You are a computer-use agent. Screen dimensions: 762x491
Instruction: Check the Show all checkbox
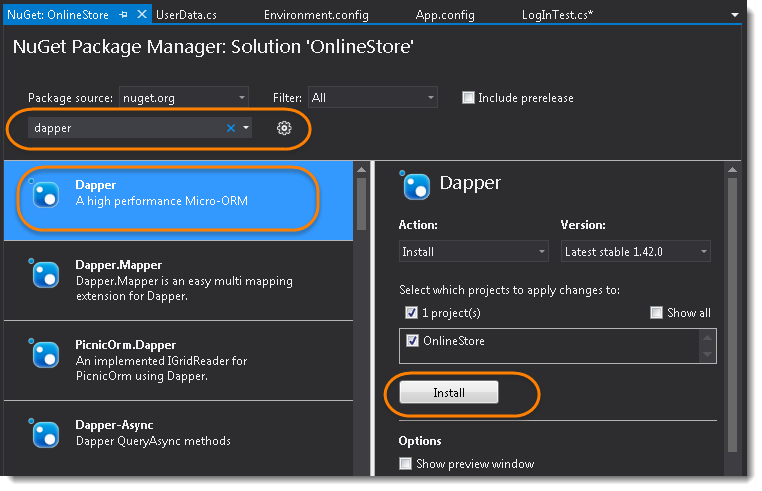pyautogui.click(x=656, y=313)
